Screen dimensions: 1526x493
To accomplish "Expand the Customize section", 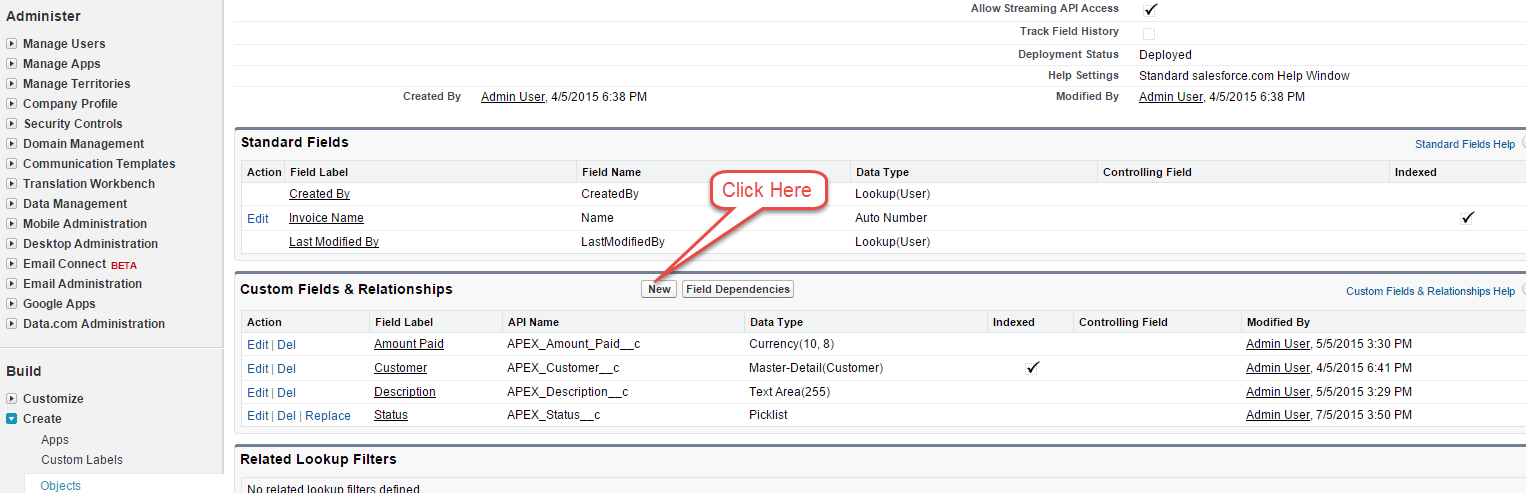I will pyautogui.click(x=12, y=399).
